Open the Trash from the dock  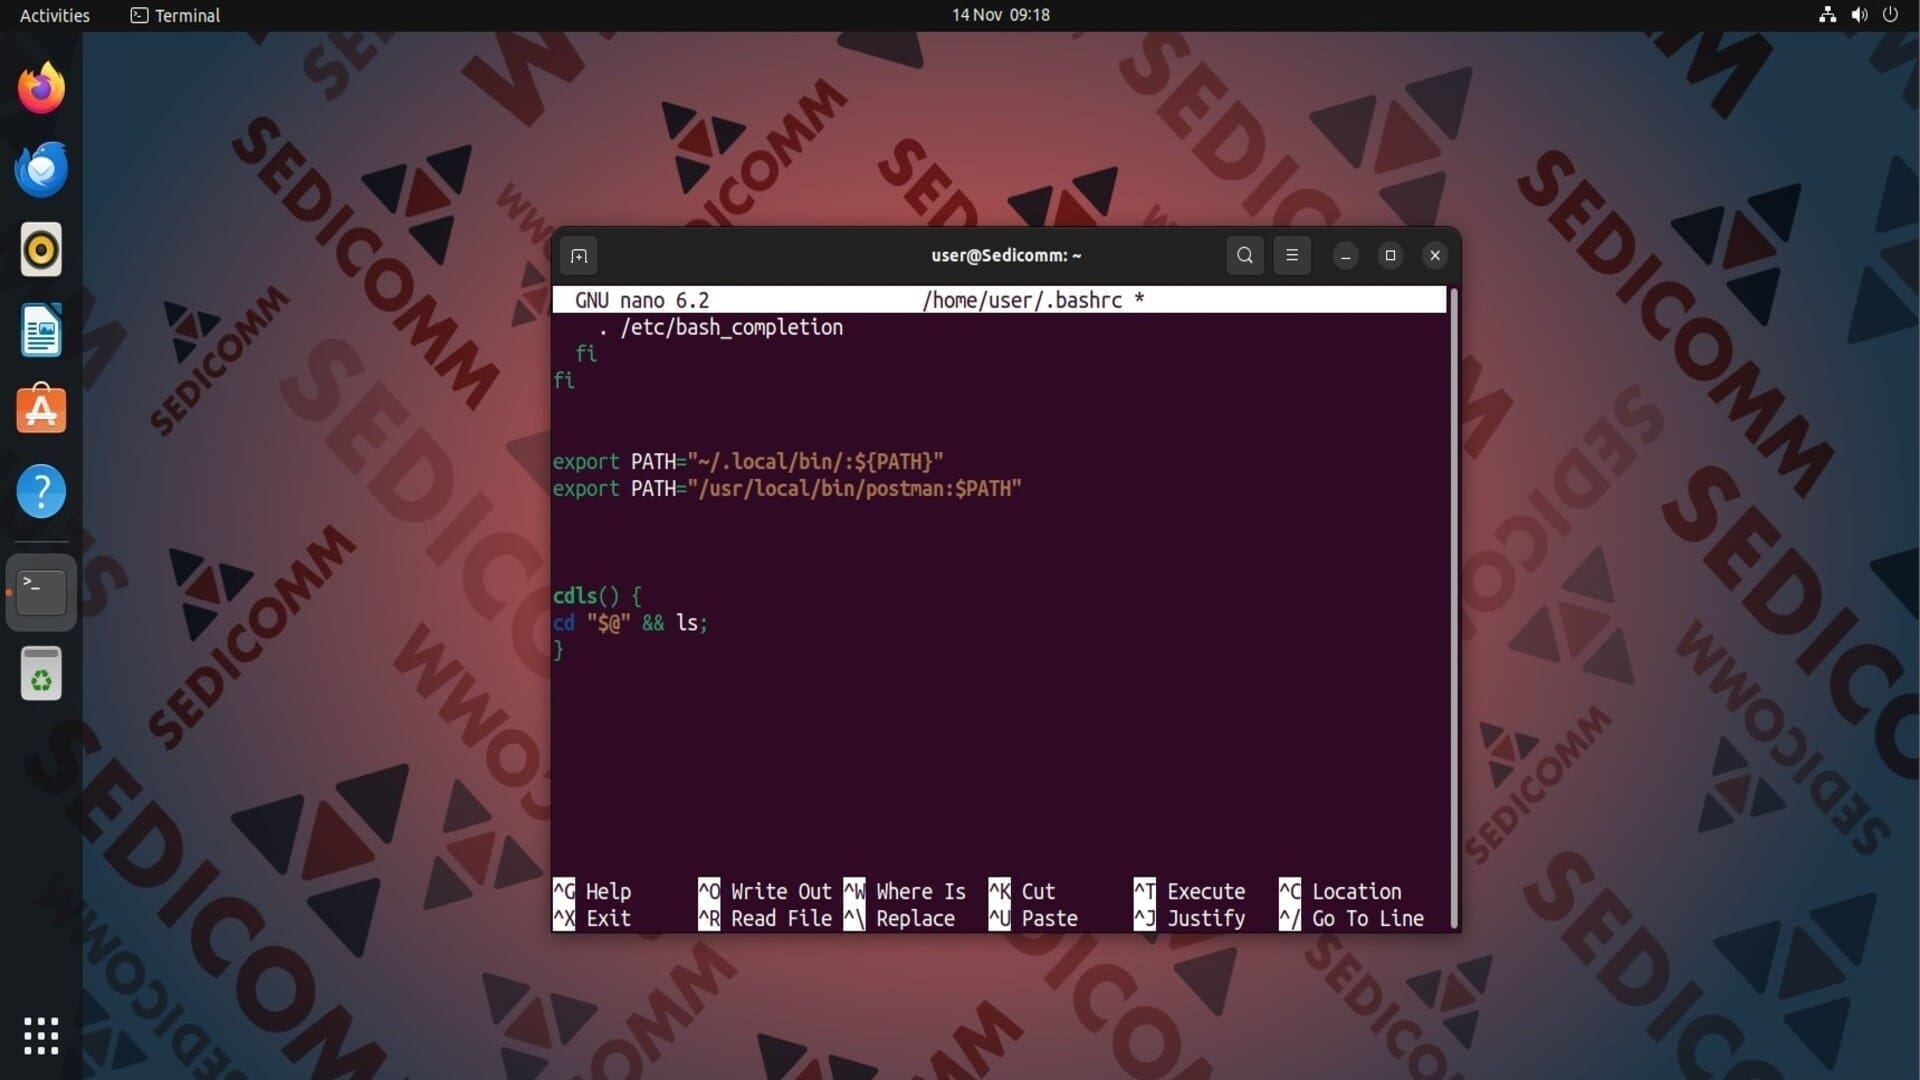[41, 673]
